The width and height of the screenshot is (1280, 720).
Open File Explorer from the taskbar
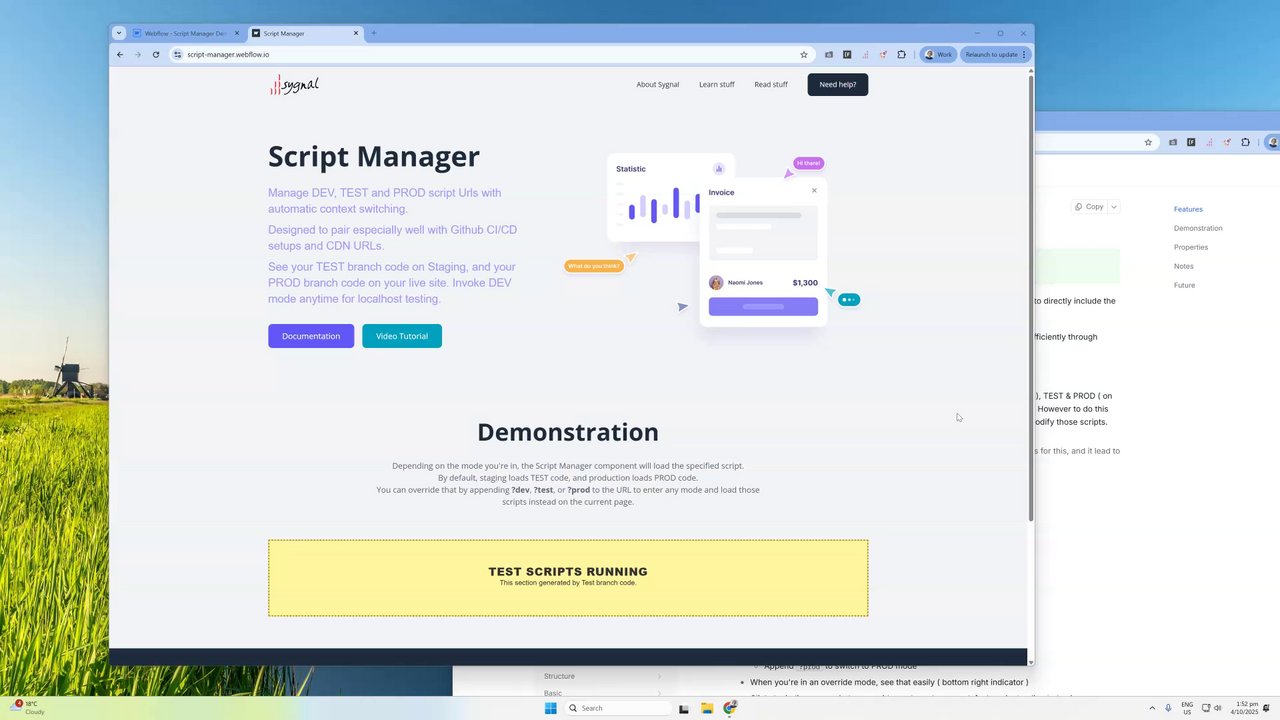pos(707,708)
